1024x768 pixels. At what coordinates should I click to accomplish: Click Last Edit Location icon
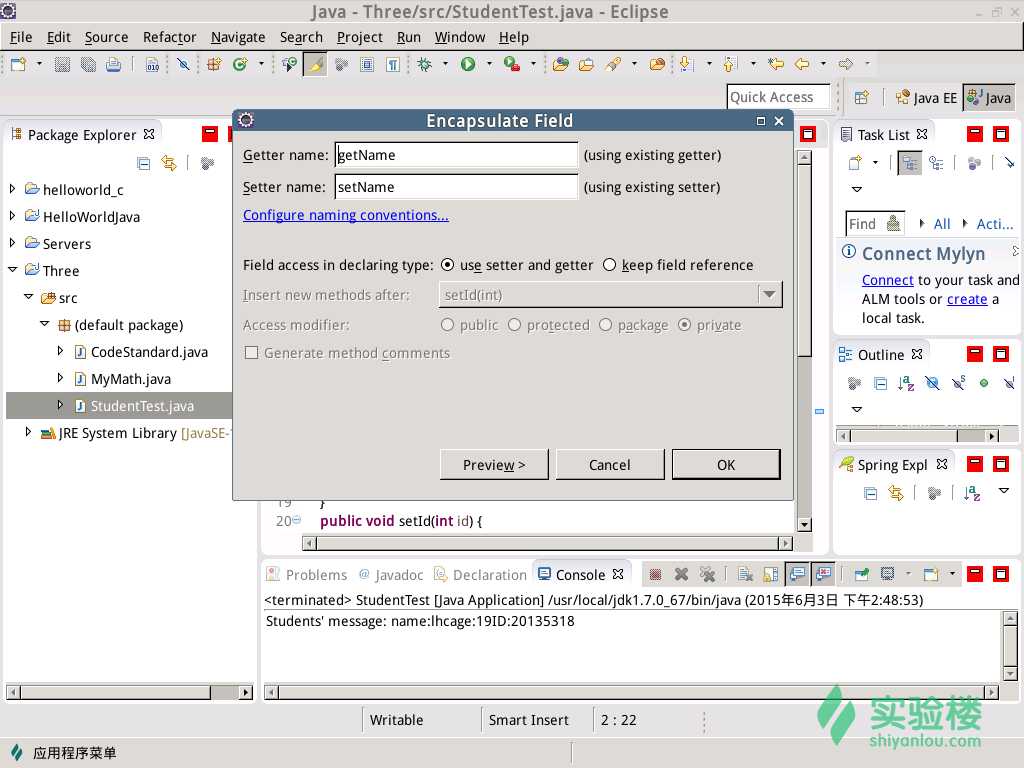click(776, 64)
